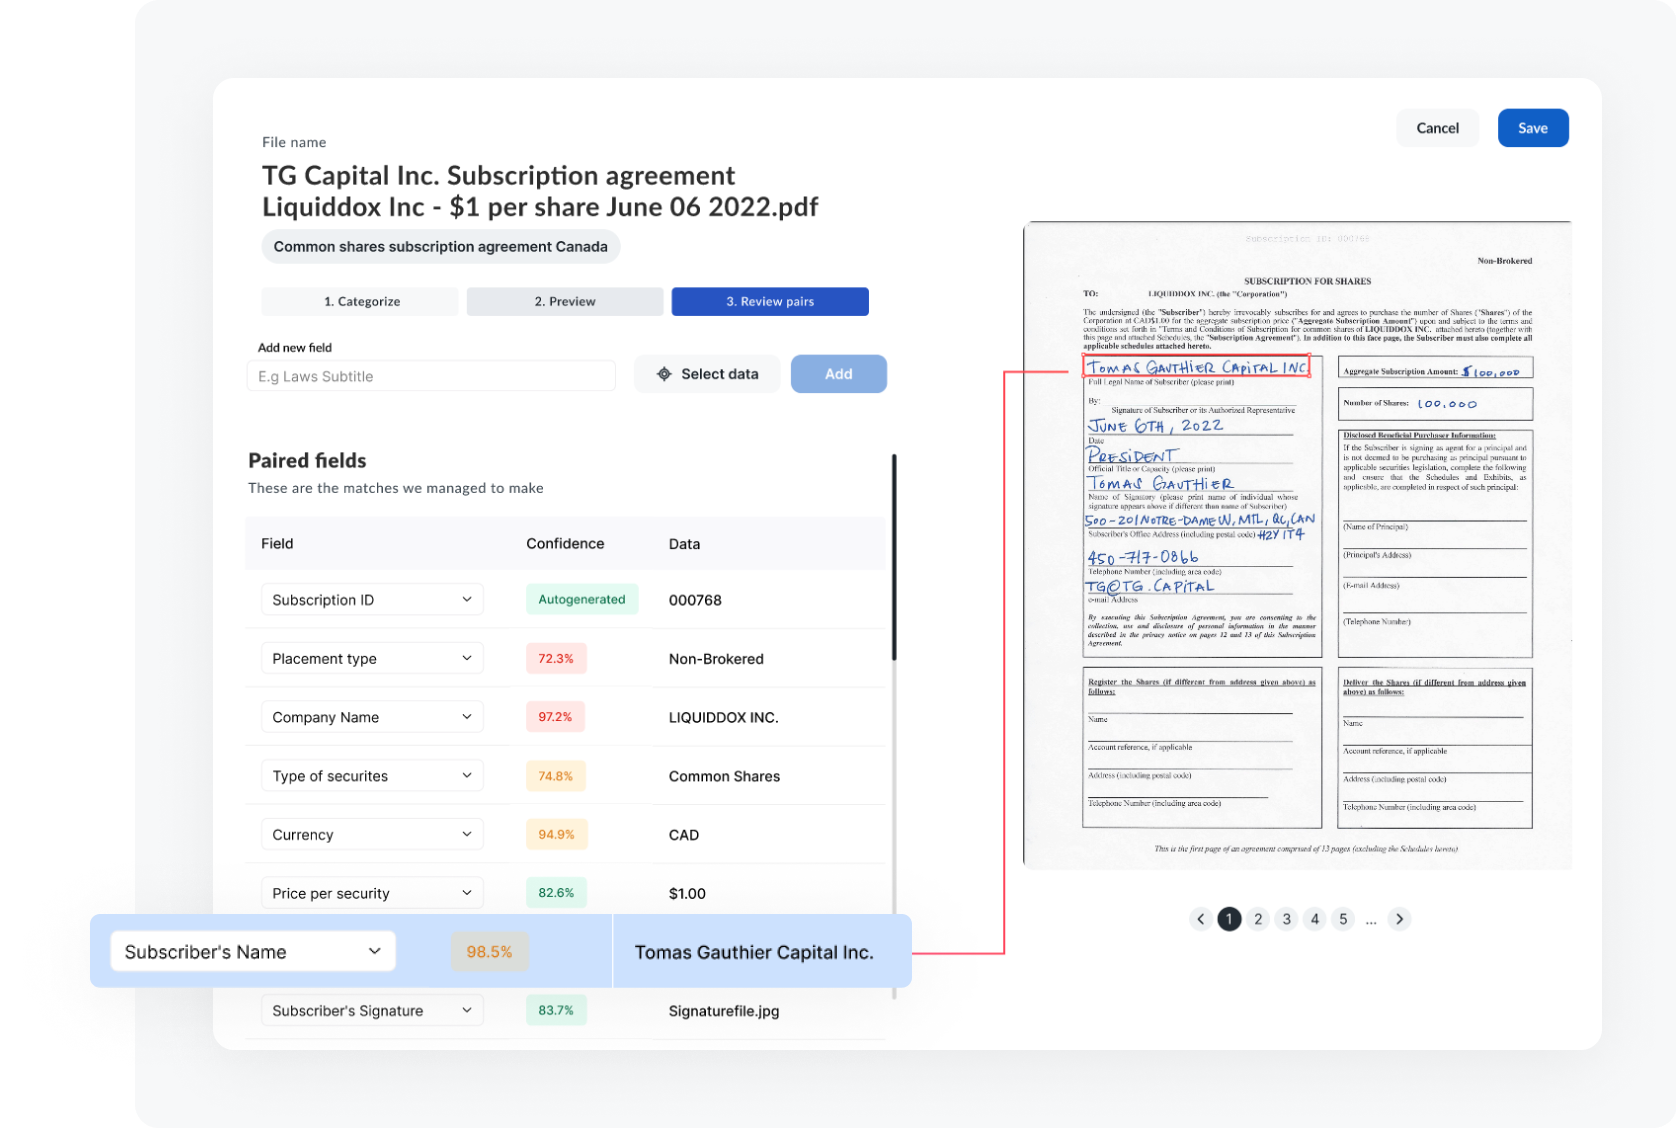Click the 98.5% confidence badge

click(x=489, y=952)
